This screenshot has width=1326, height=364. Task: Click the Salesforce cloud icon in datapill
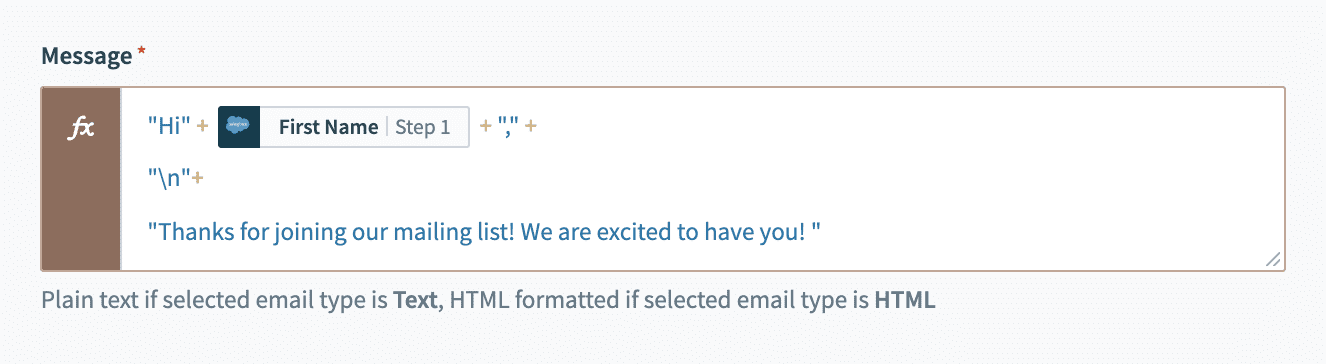click(238, 127)
